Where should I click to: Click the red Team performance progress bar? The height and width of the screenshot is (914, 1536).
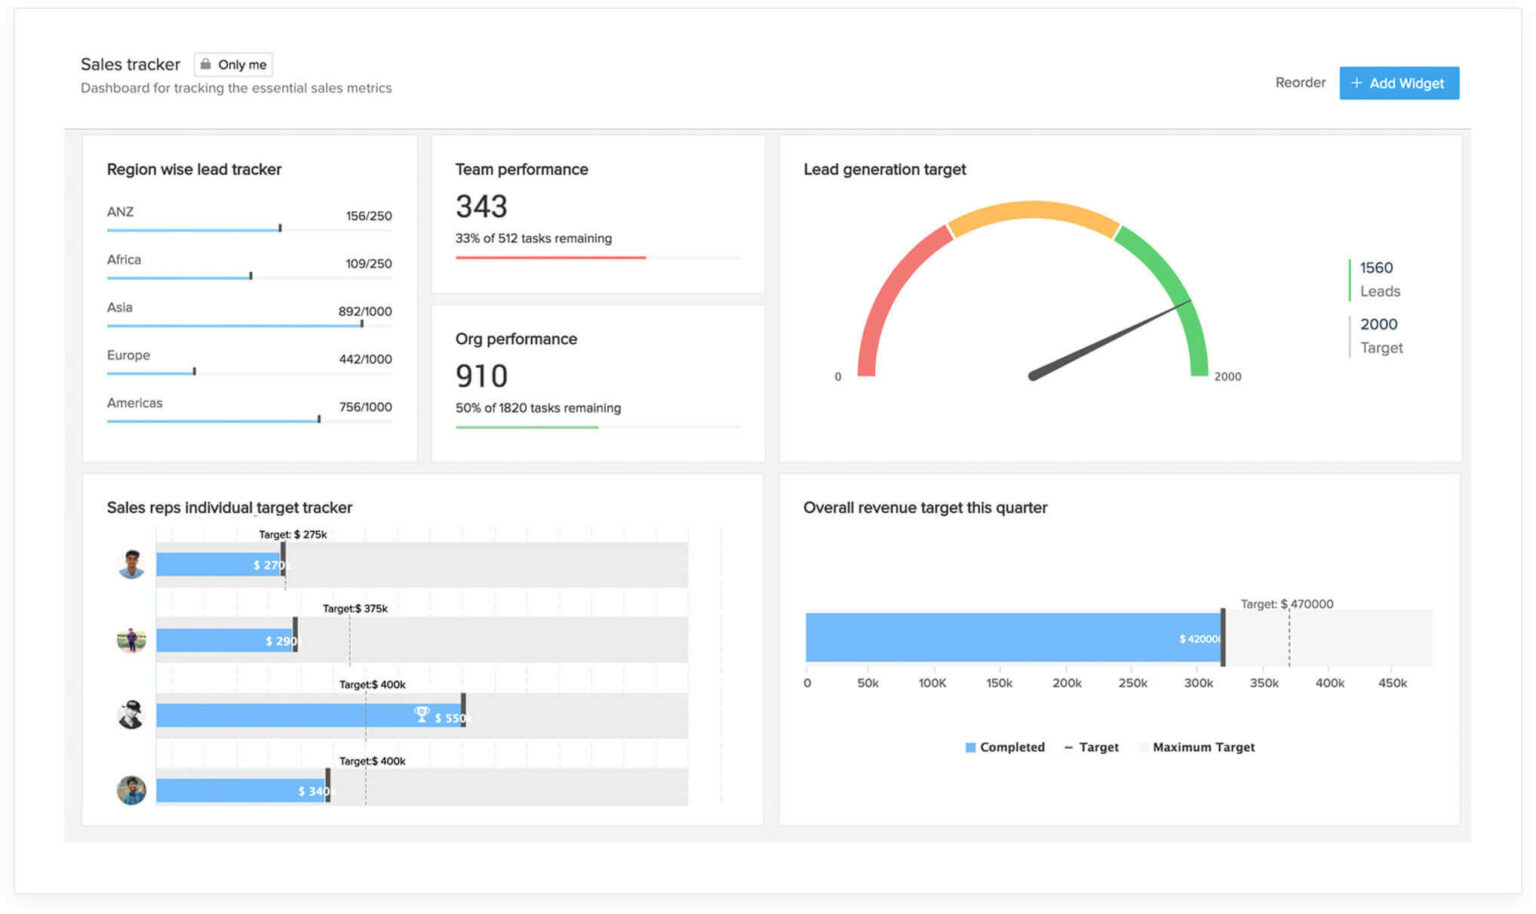pos(550,258)
